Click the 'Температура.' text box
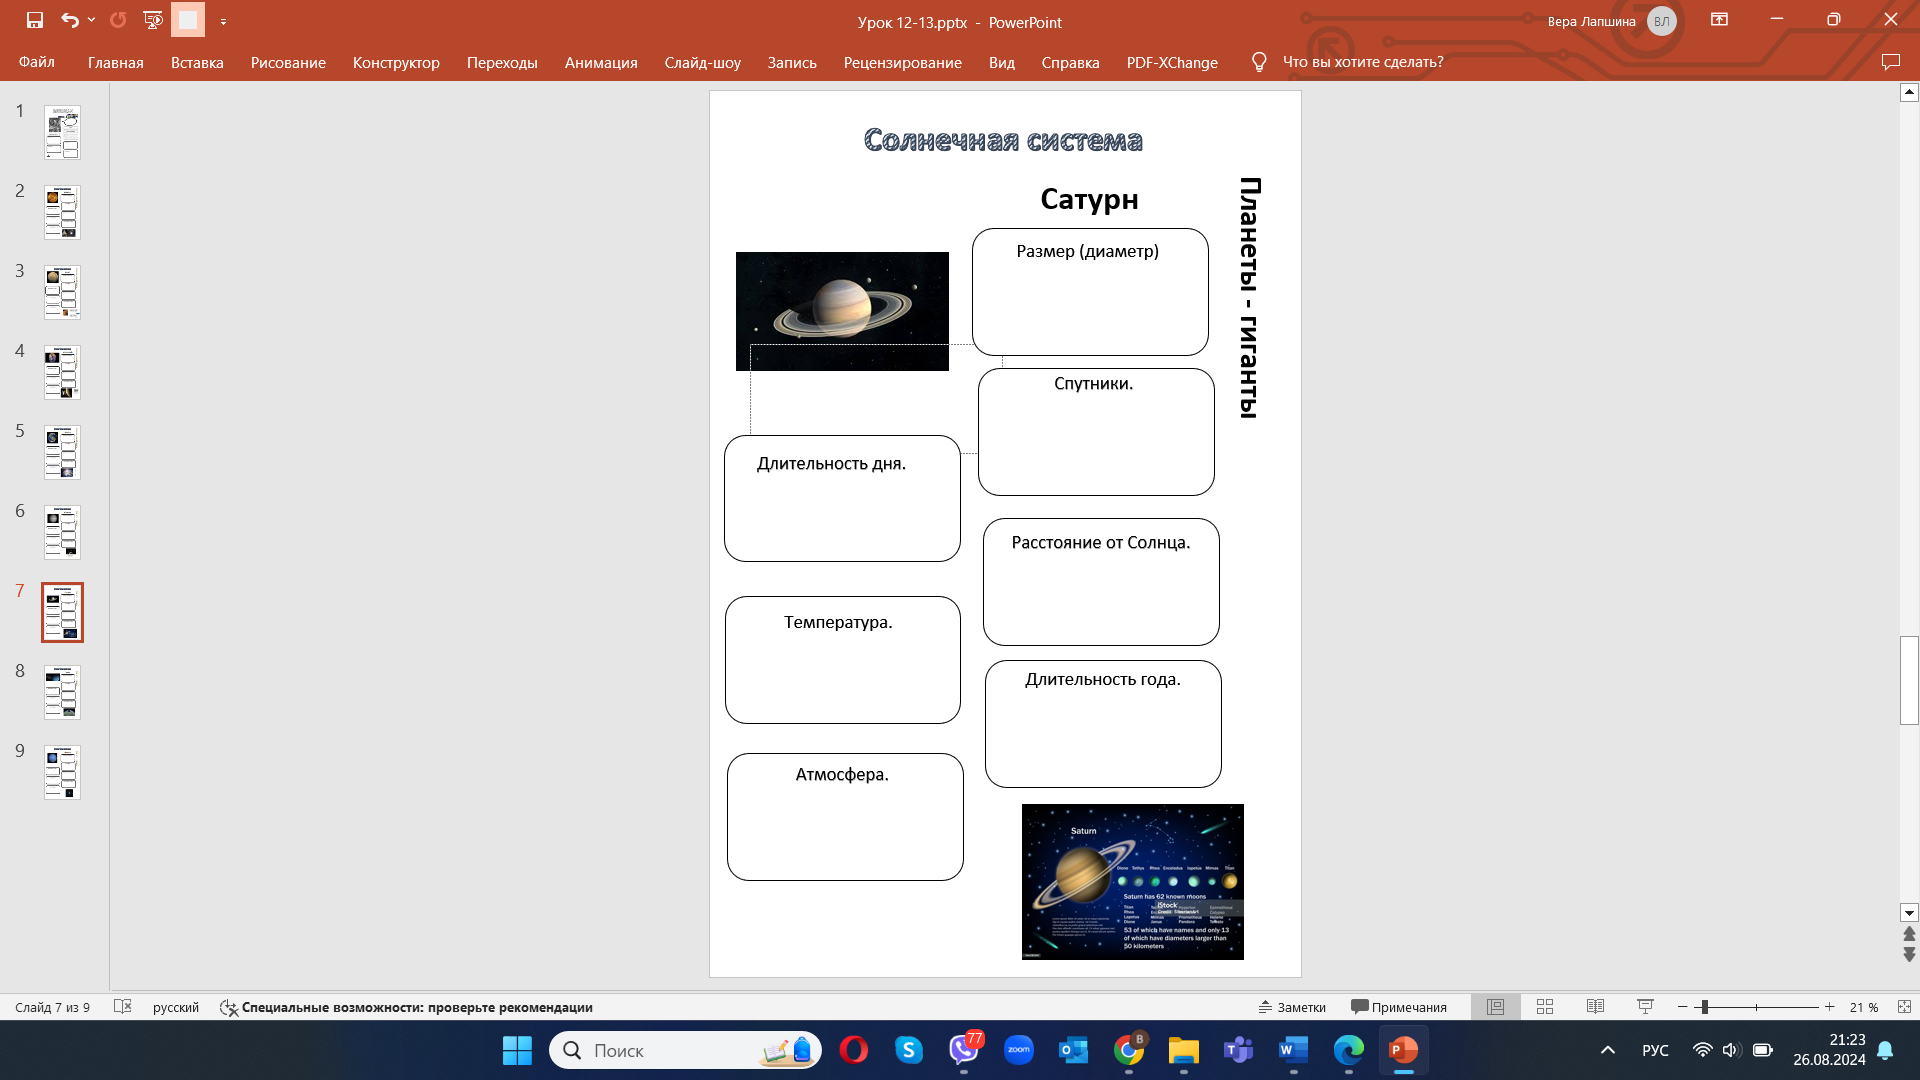Viewport: 1920px width, 1080px height. (843, 660)
